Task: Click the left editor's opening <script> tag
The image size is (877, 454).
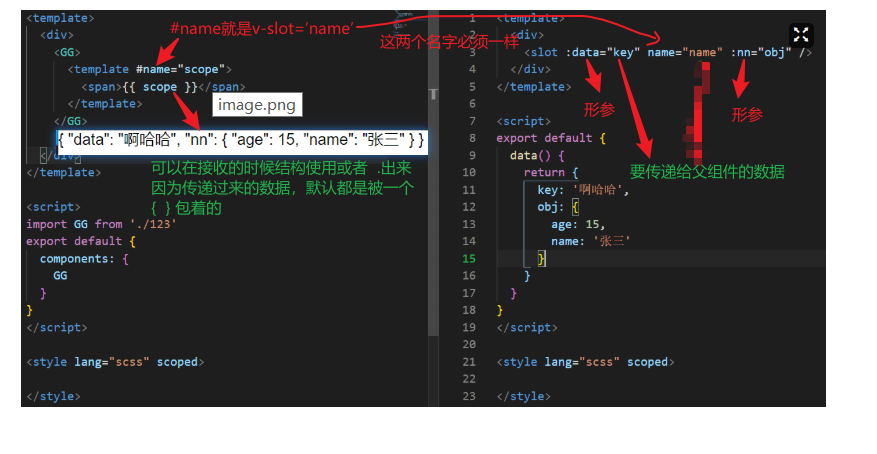Action: tap(53, 207)
